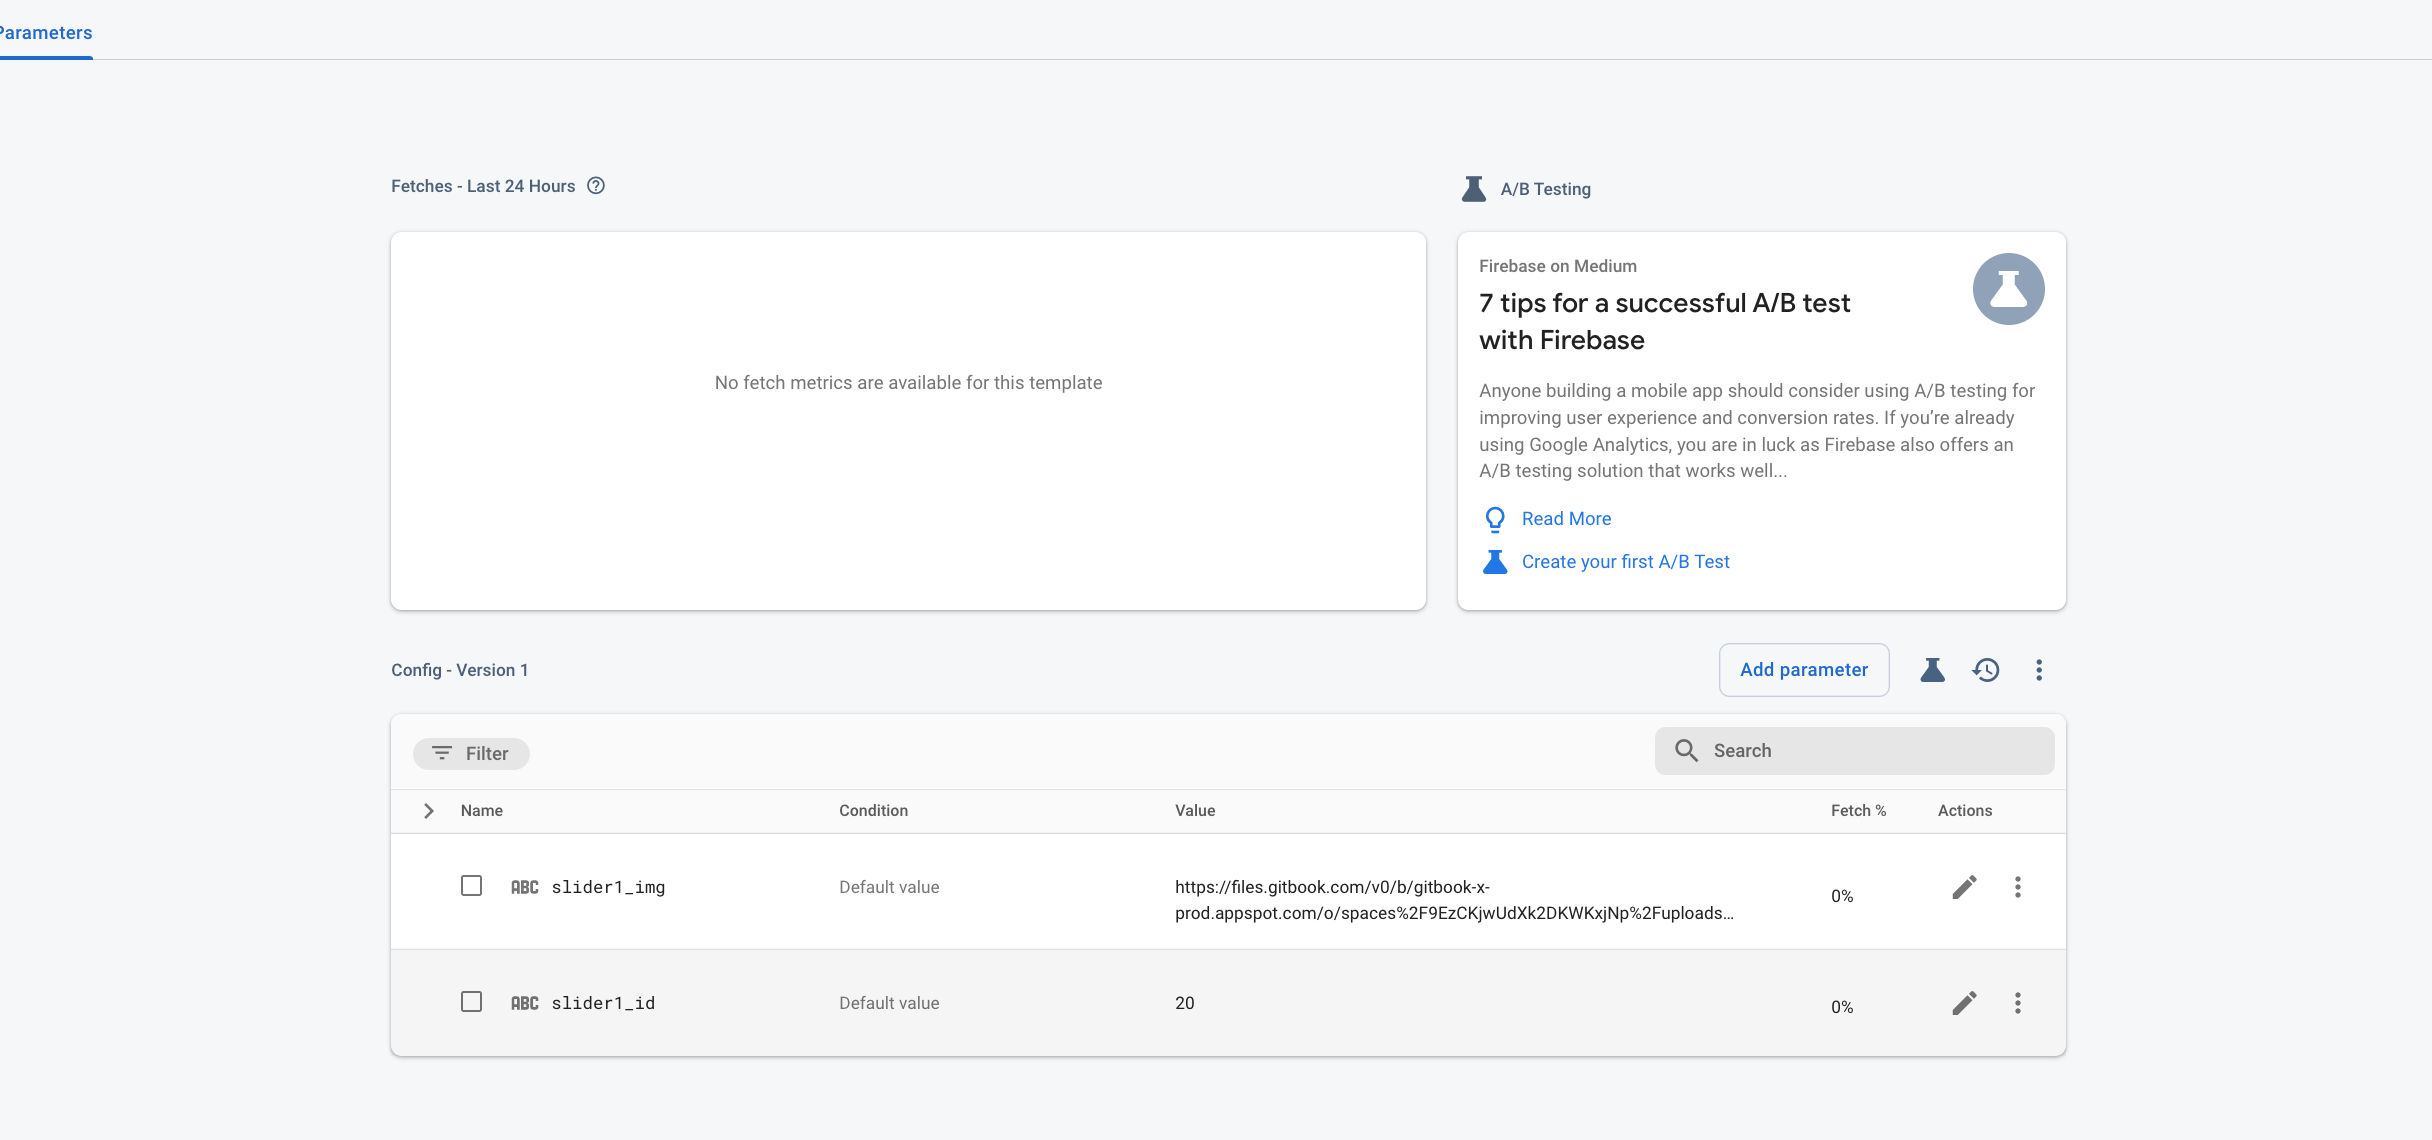
Task: Open more options for slider1_img row
Action: point(2017,887)
